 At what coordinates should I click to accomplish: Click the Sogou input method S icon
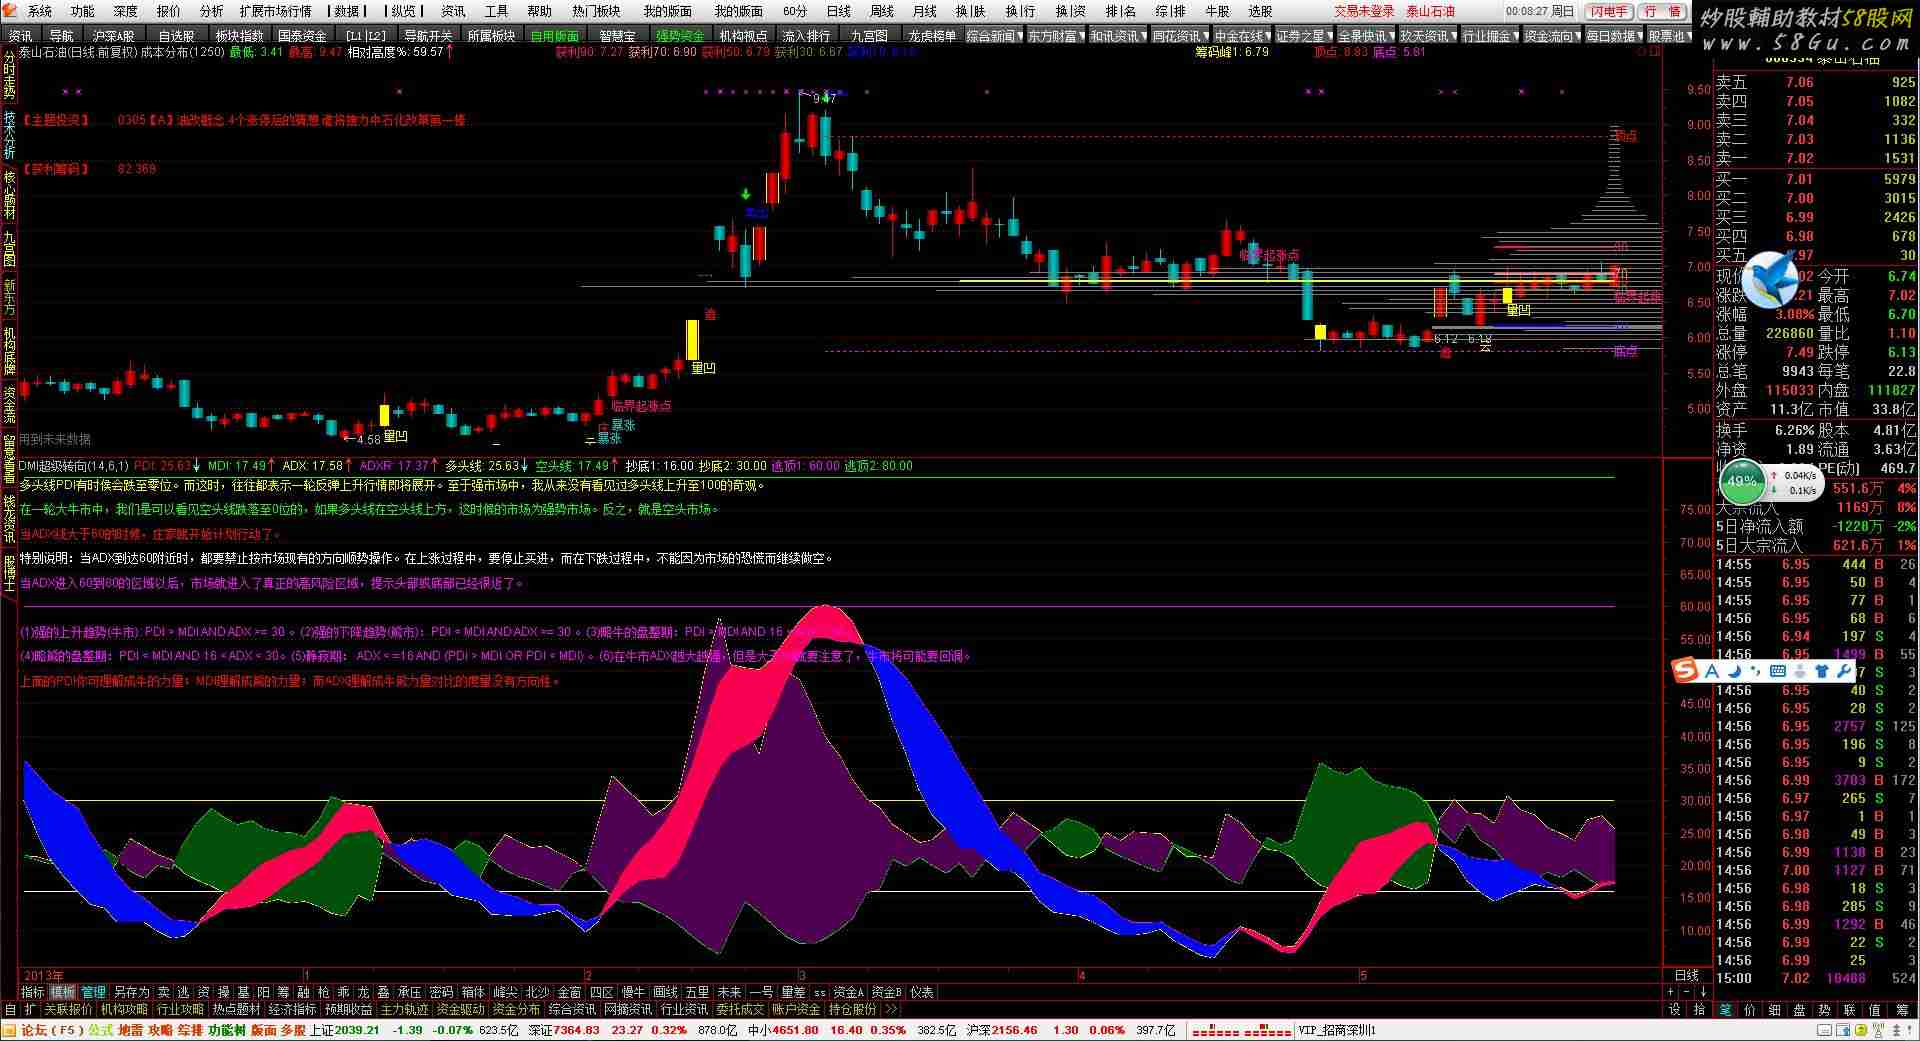pyautogui.click(x=1686, y=671)
